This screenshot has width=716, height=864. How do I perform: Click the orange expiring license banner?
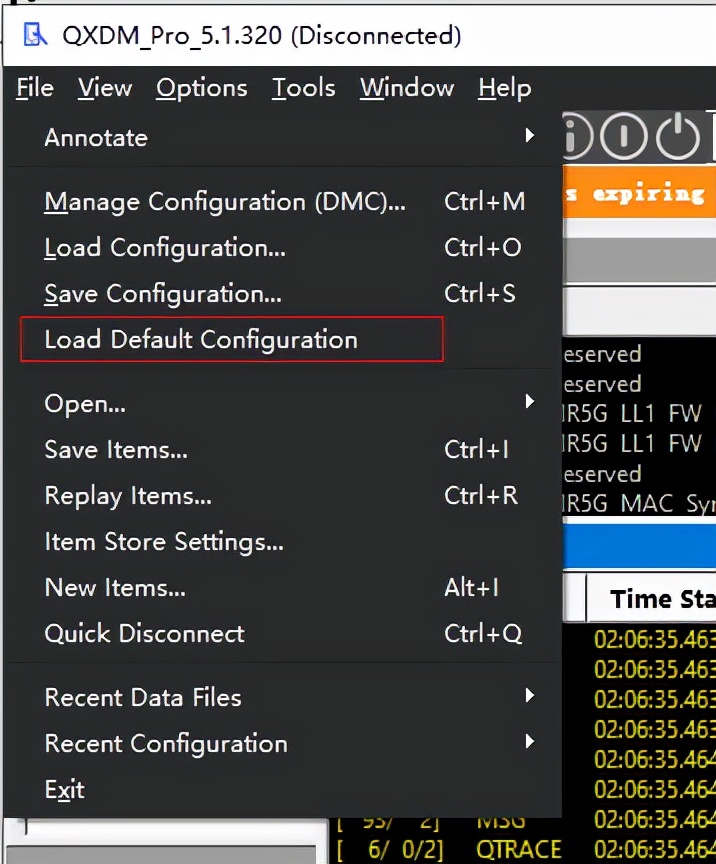(638, 193)
